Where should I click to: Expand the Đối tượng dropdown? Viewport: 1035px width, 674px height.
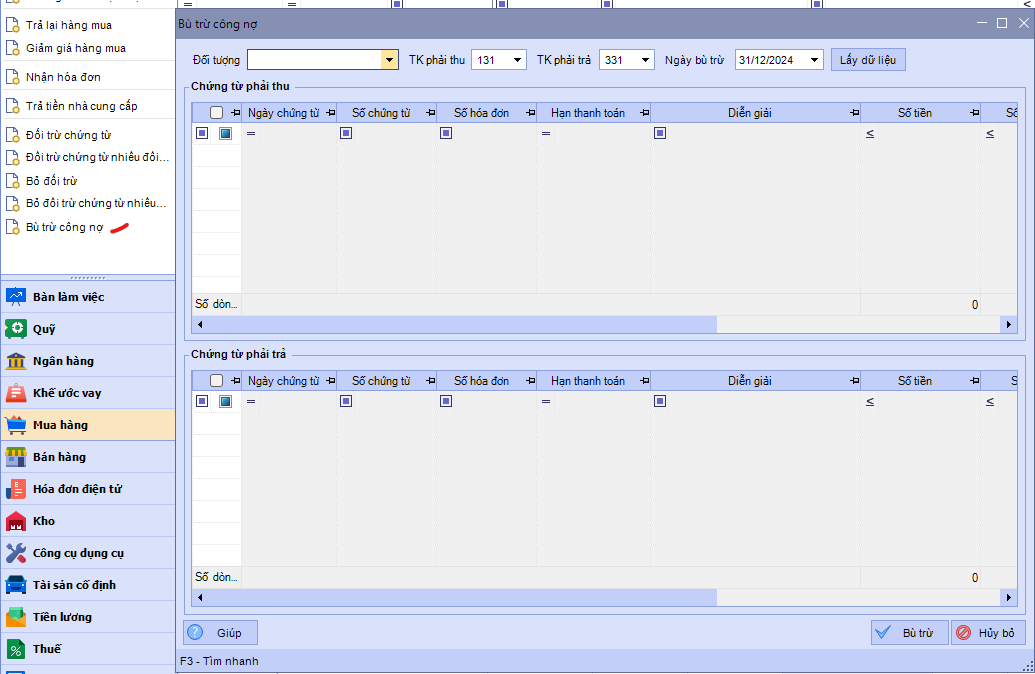pos(389,60)
